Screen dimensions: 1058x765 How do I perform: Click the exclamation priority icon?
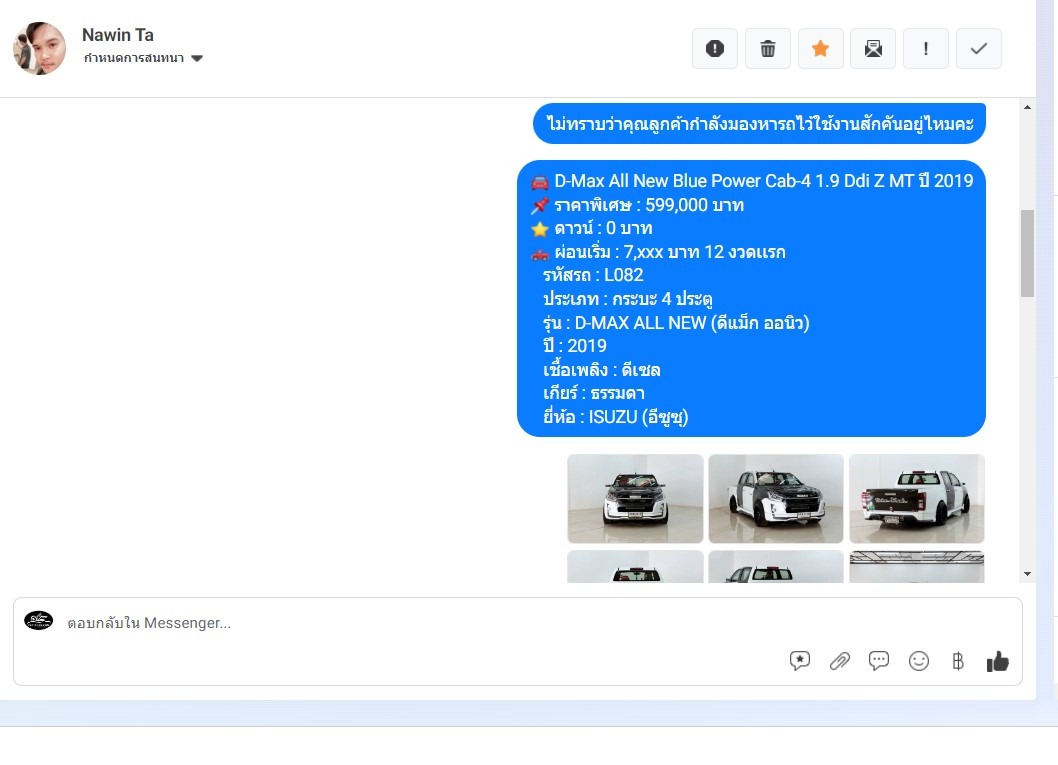pos(926,49)
